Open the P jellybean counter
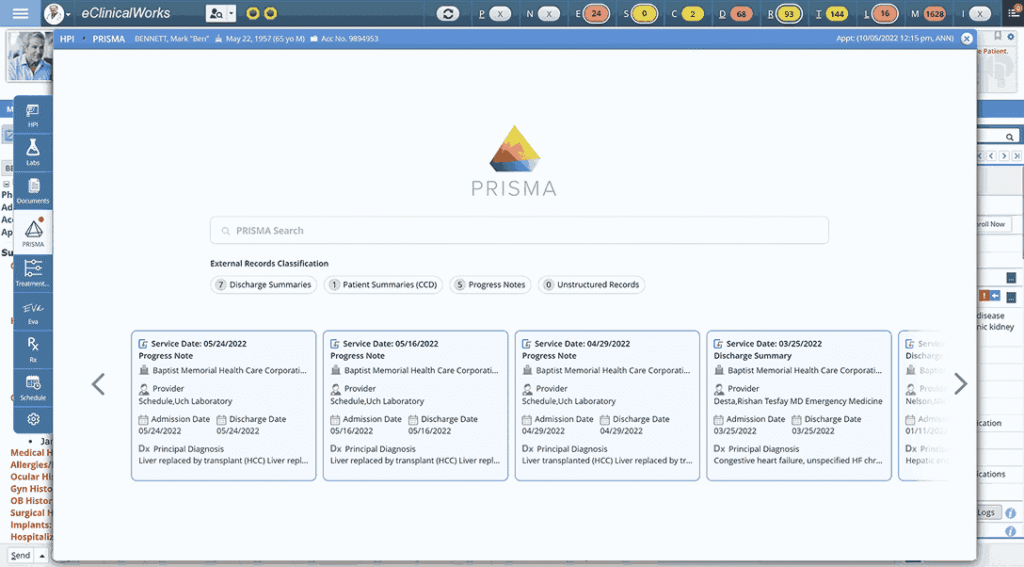The width and height of the screenshot is (1024, 567). pos(500,14)
